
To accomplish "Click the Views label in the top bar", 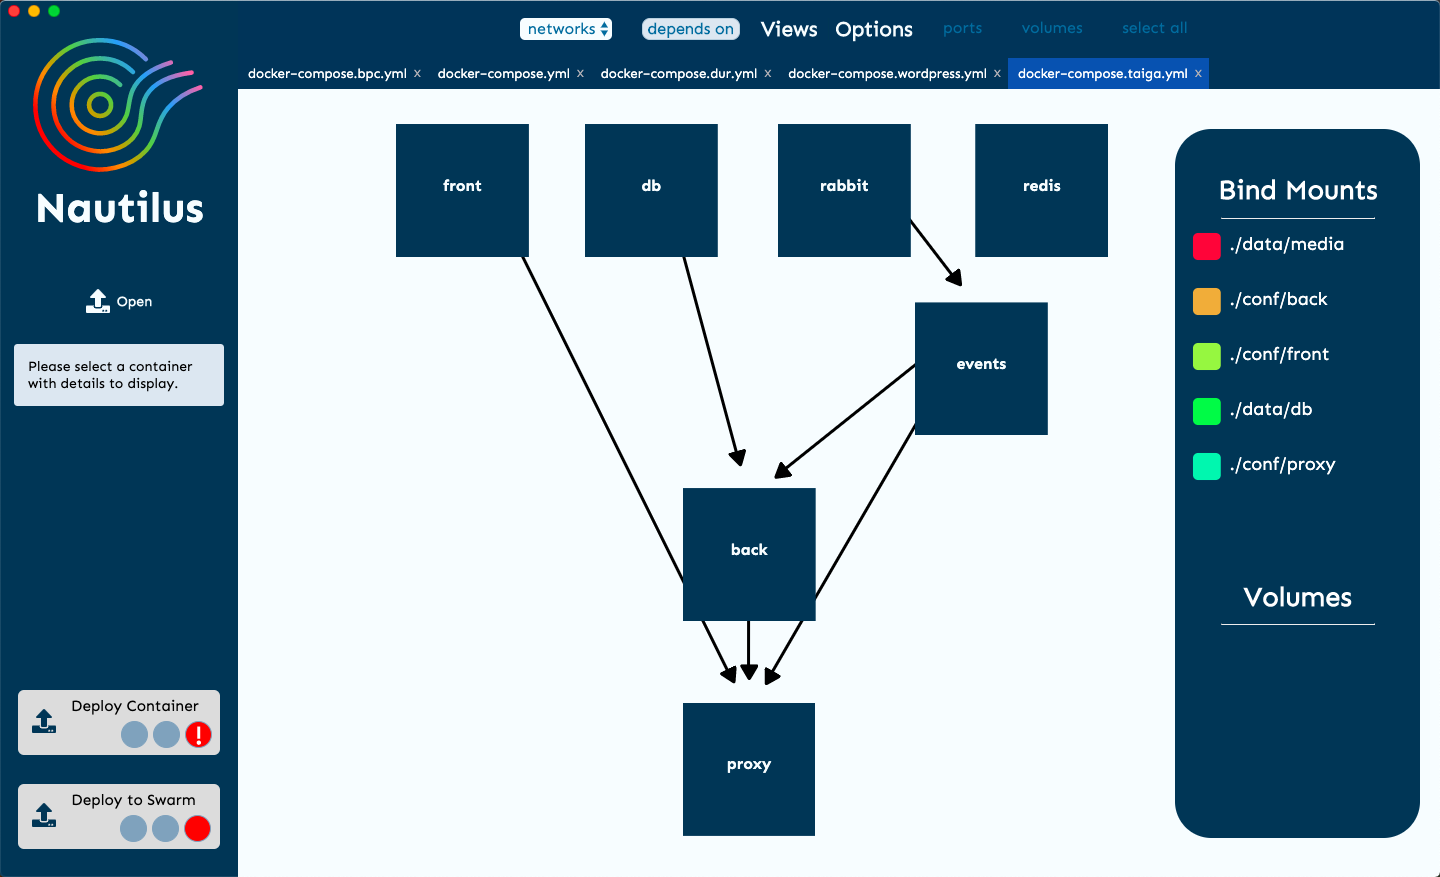I will 789,29.
